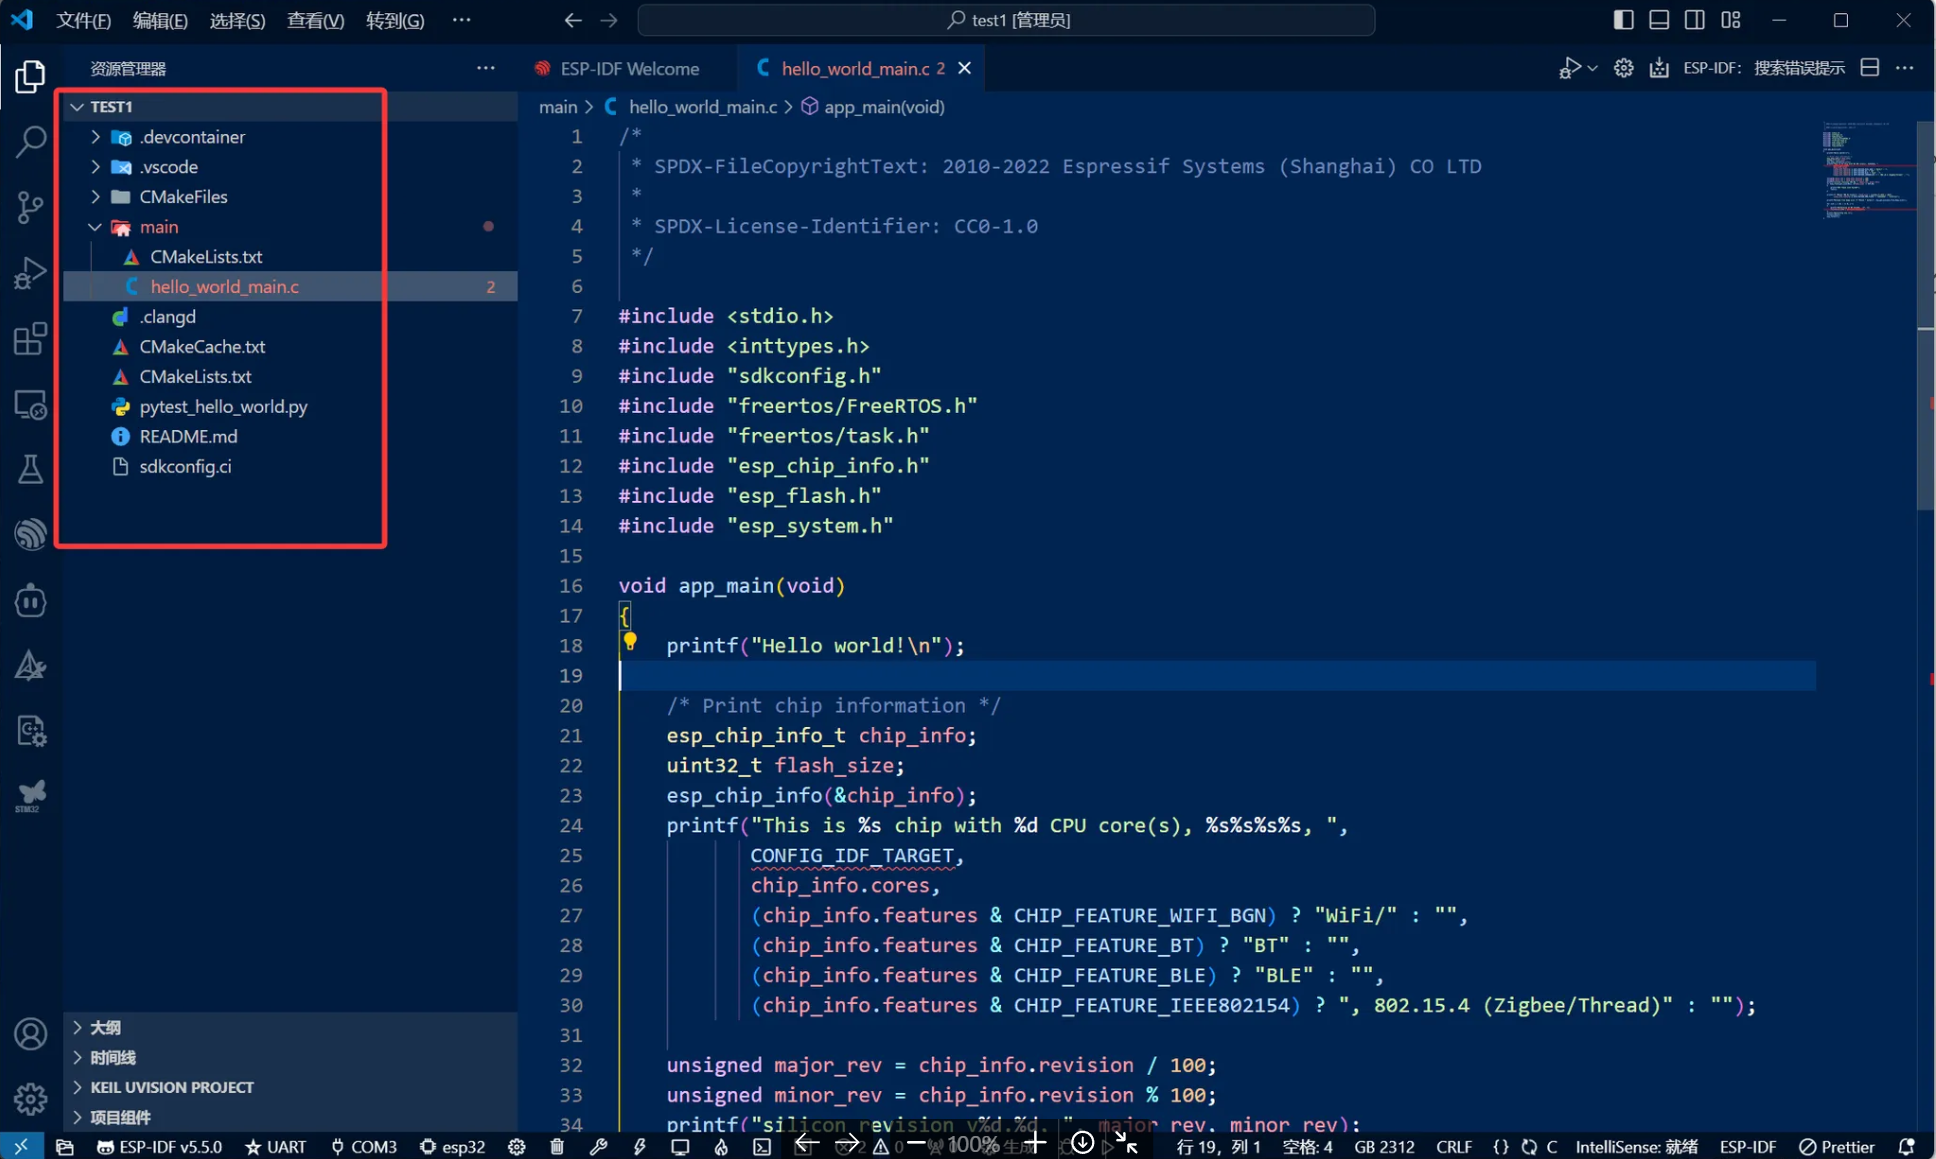Click the test1 command center search box
The image size is (1936, 1159).
(x=1006, y=20)
